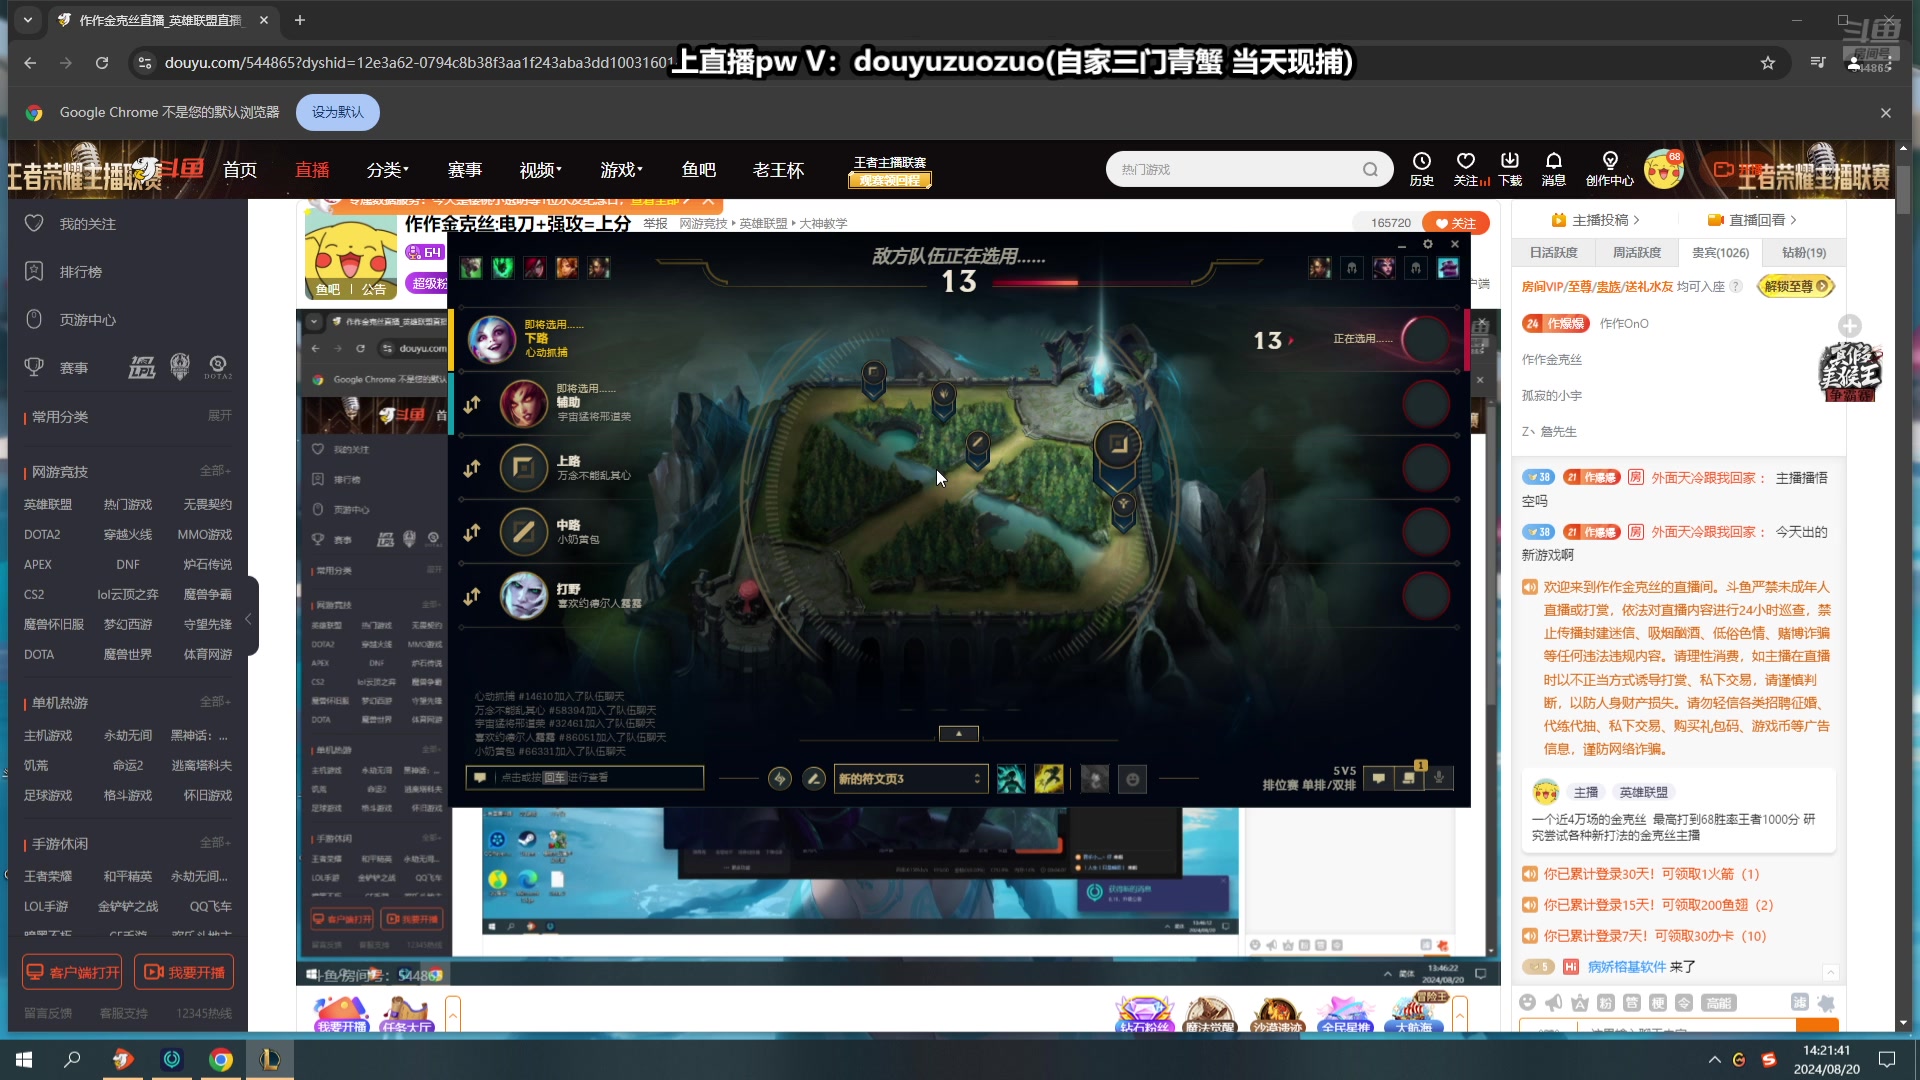Expand 常用分类 with 展开

pos(219,415)
